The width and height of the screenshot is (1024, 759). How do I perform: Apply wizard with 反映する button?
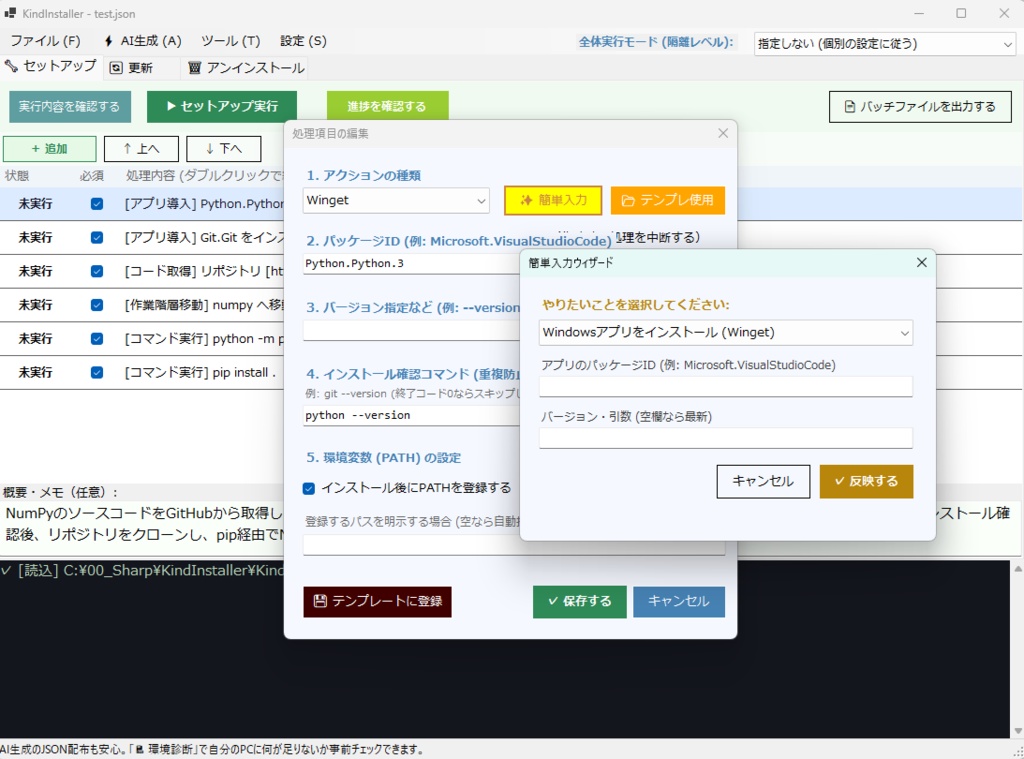[866, 481]
